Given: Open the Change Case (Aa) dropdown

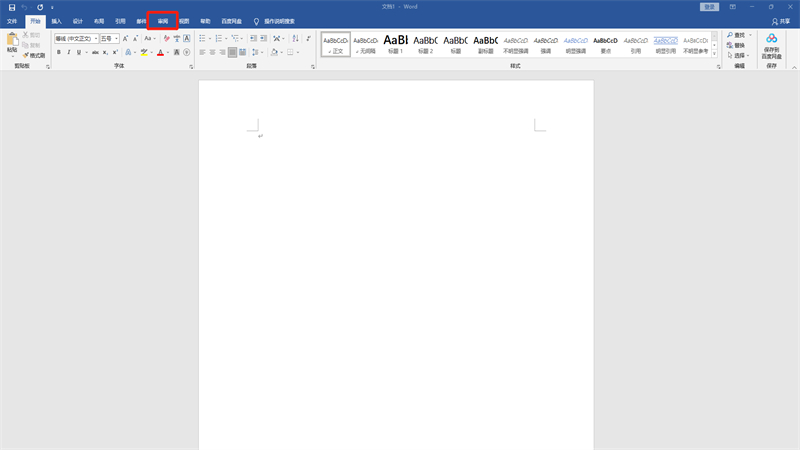Looking at the screenshot, I should point(149,38).
